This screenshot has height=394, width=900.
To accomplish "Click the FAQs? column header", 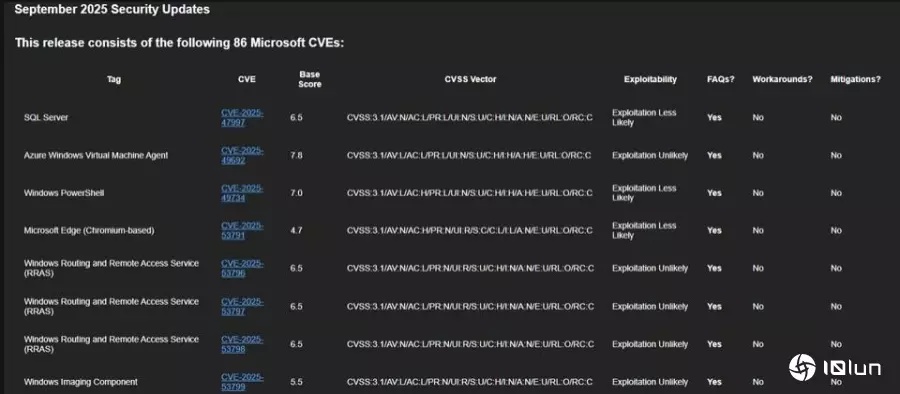I will pyautogui.click(x=720, y=79).
